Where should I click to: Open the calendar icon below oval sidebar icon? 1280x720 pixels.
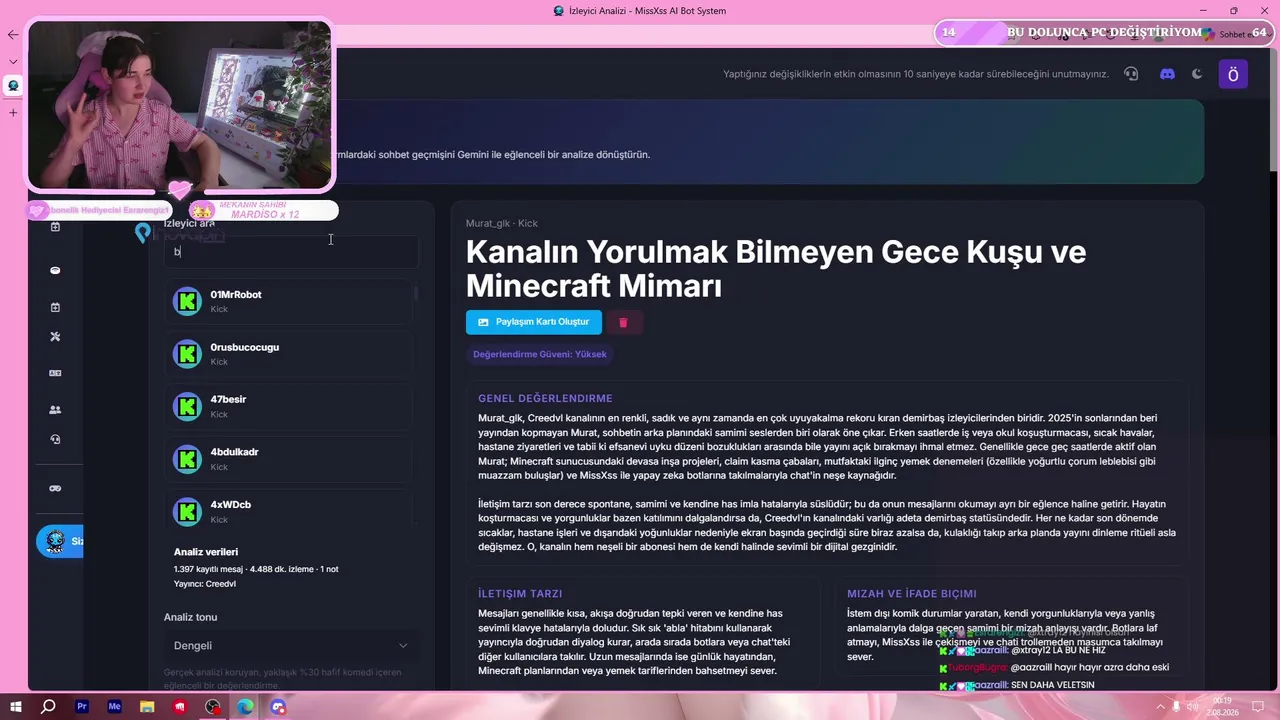pyautogui.click(x=55, y=307)
